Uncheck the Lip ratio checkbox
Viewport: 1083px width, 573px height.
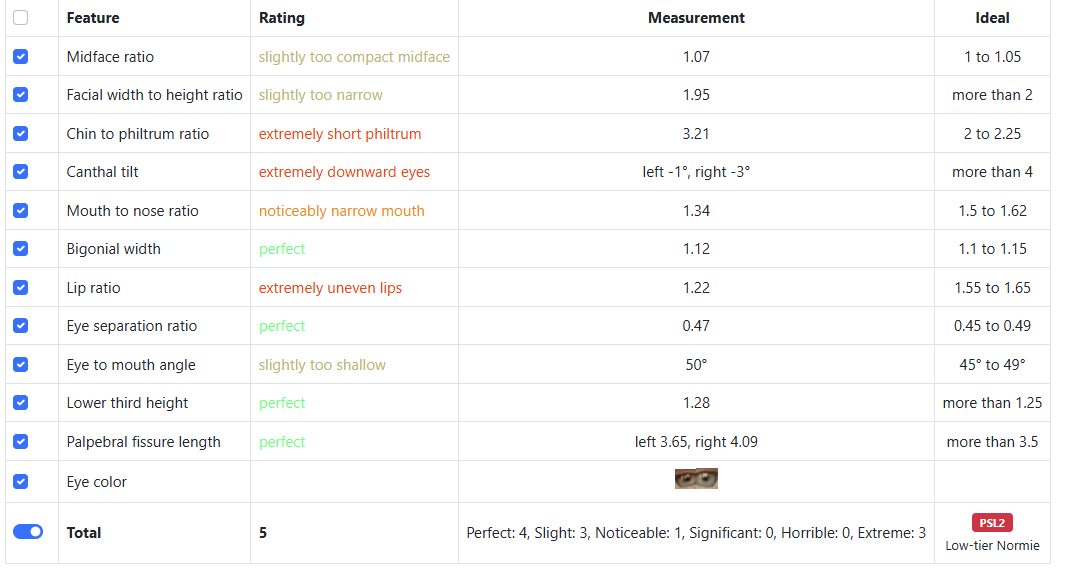tap(21, 287)
